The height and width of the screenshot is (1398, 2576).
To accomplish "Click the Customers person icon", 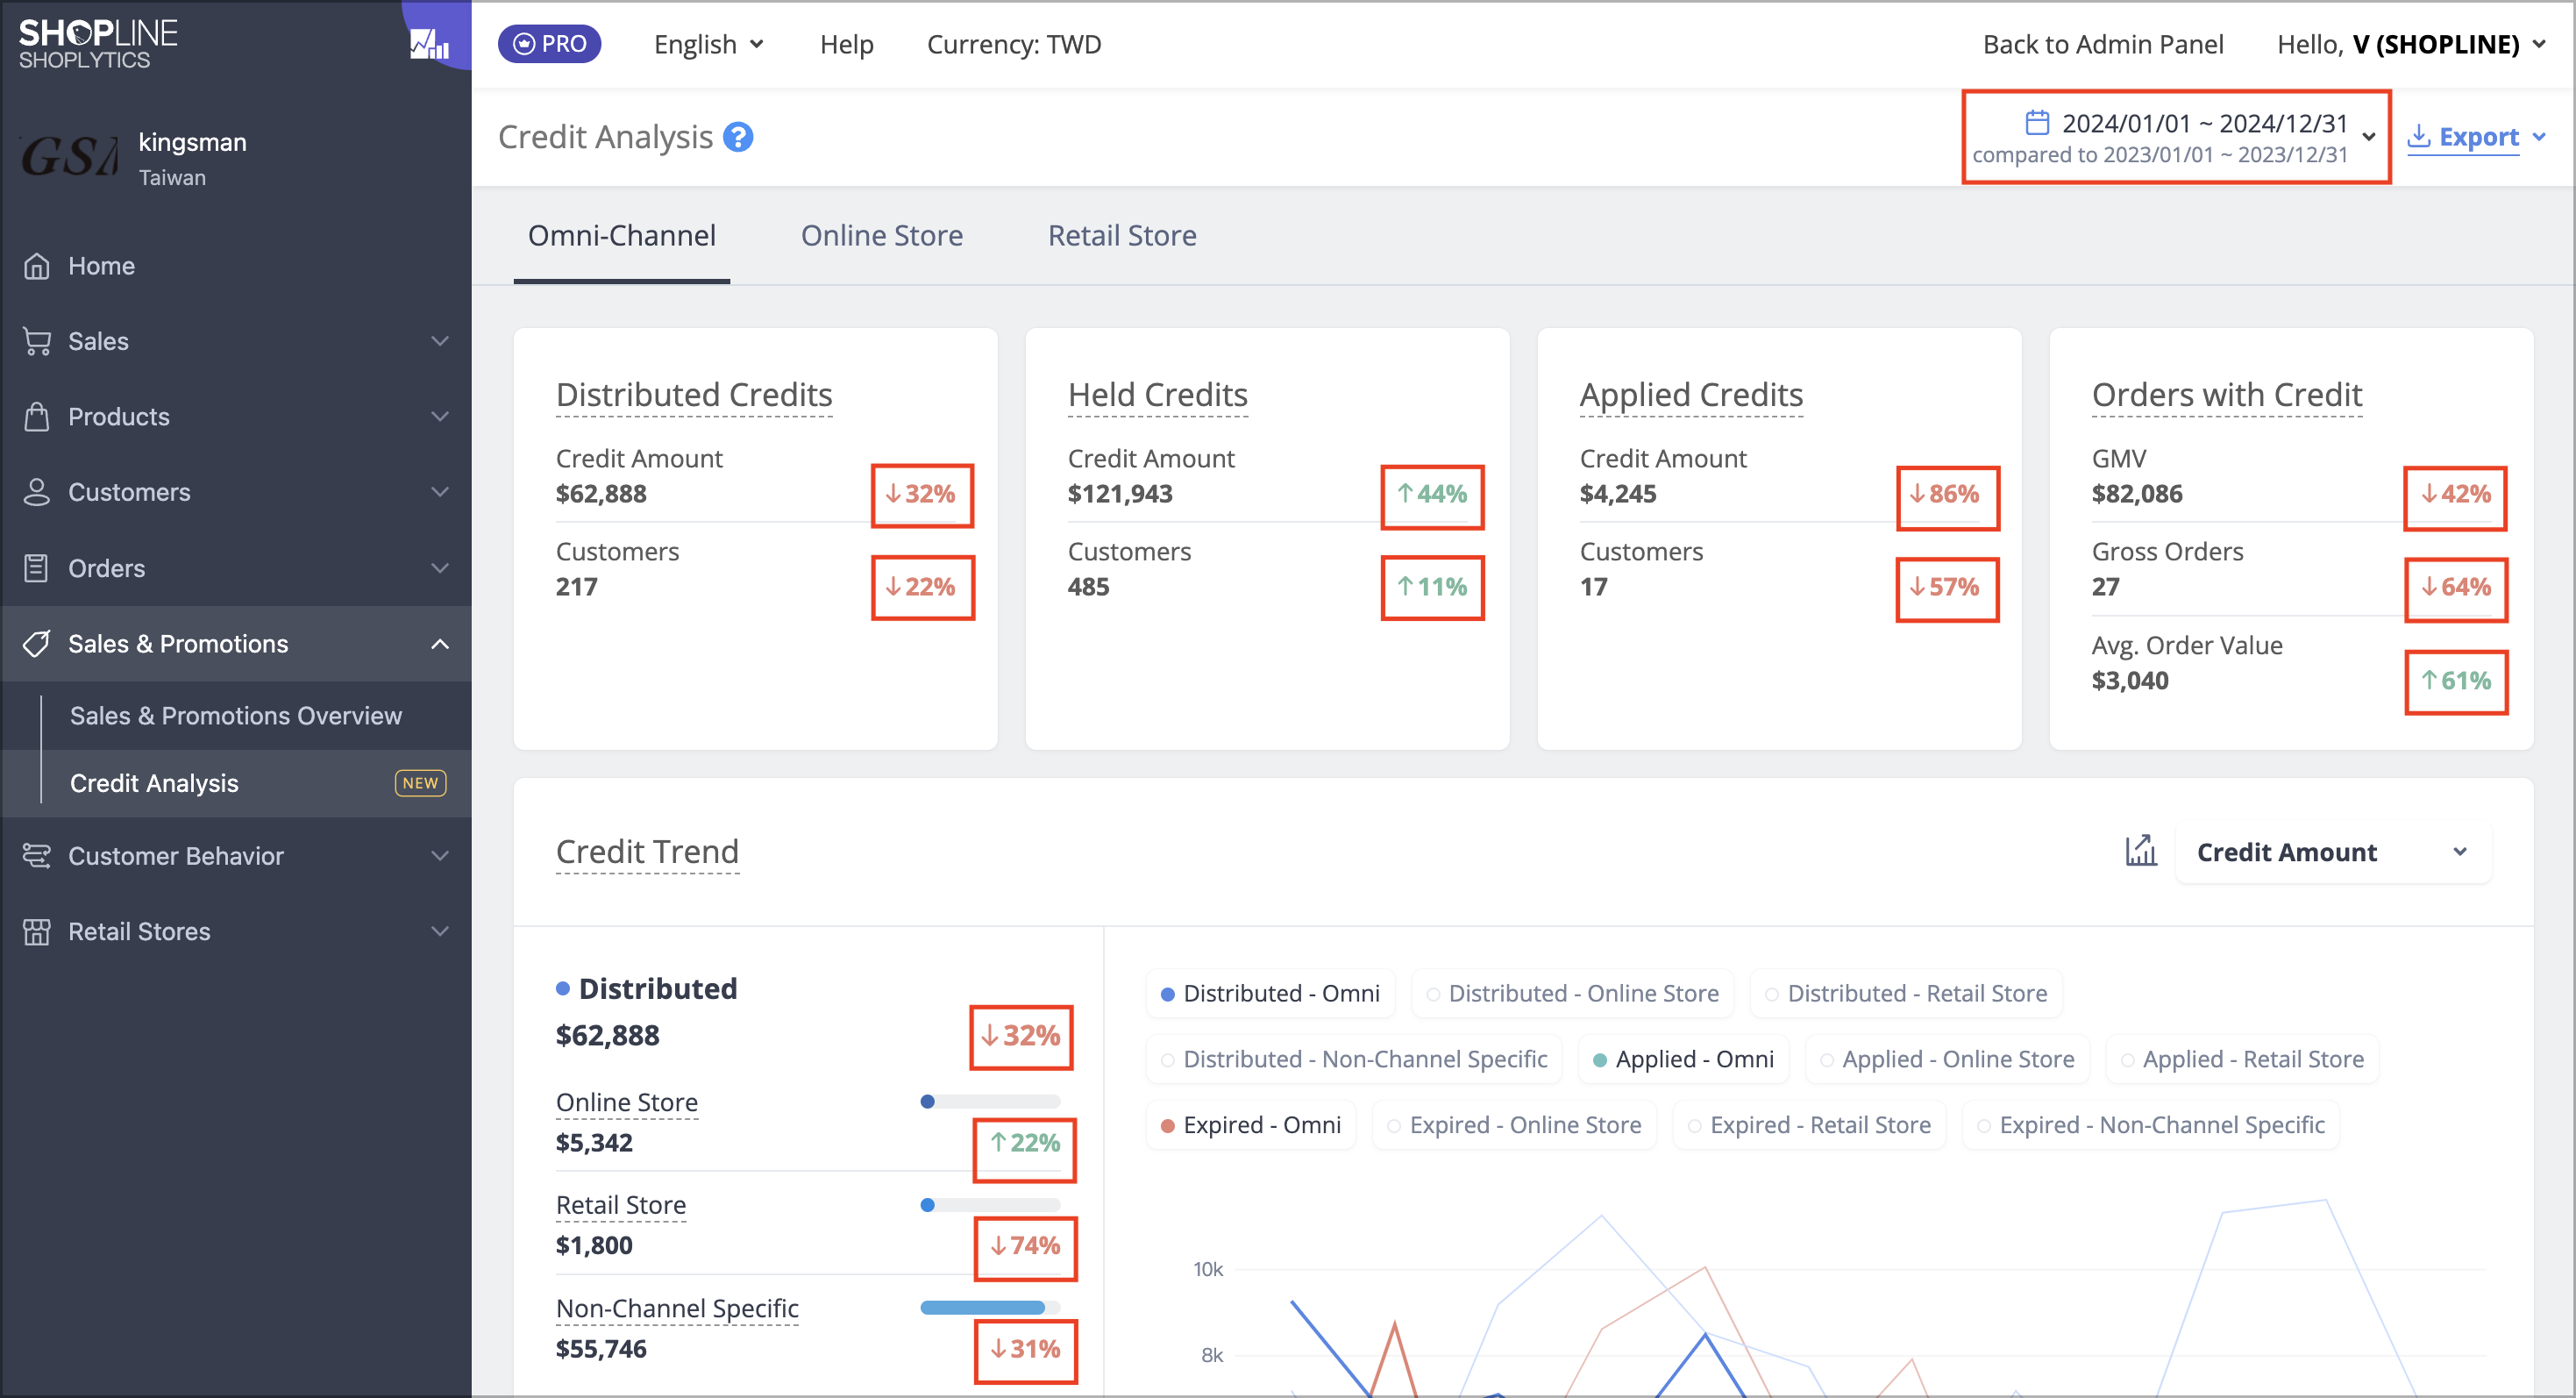I will click(37, 492).
